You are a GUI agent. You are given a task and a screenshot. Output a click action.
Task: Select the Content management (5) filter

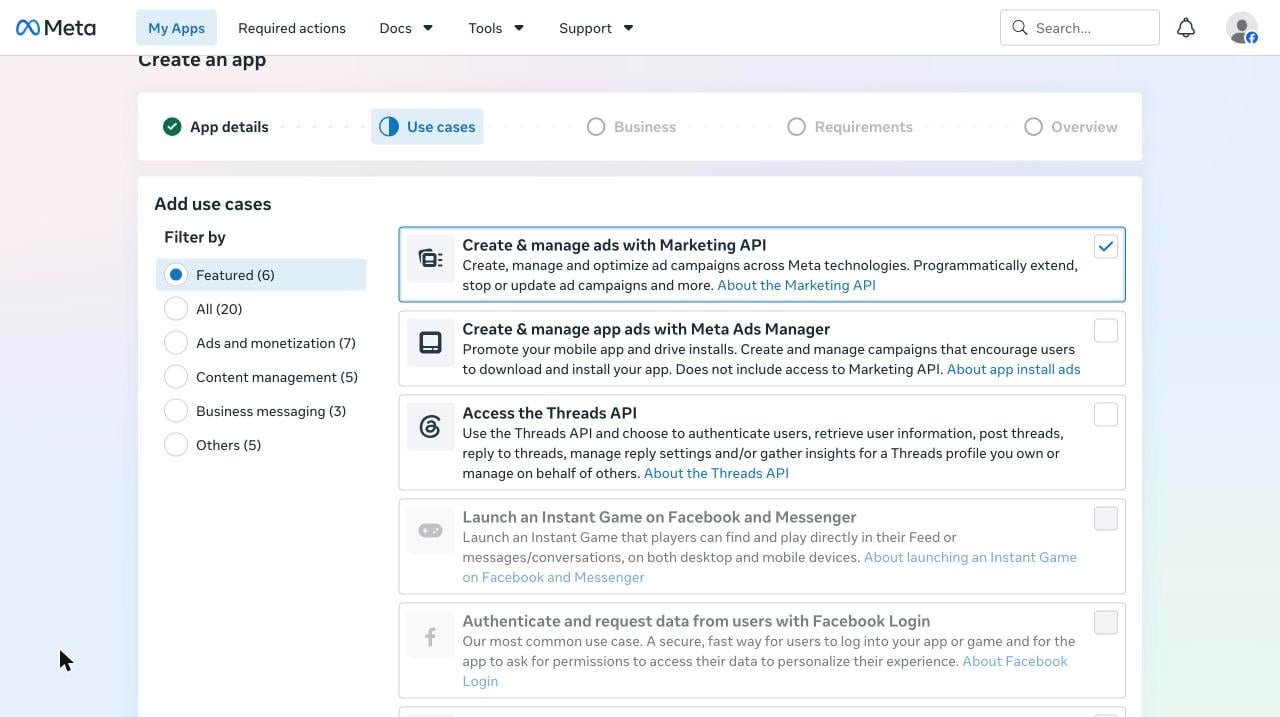[261, 377]
